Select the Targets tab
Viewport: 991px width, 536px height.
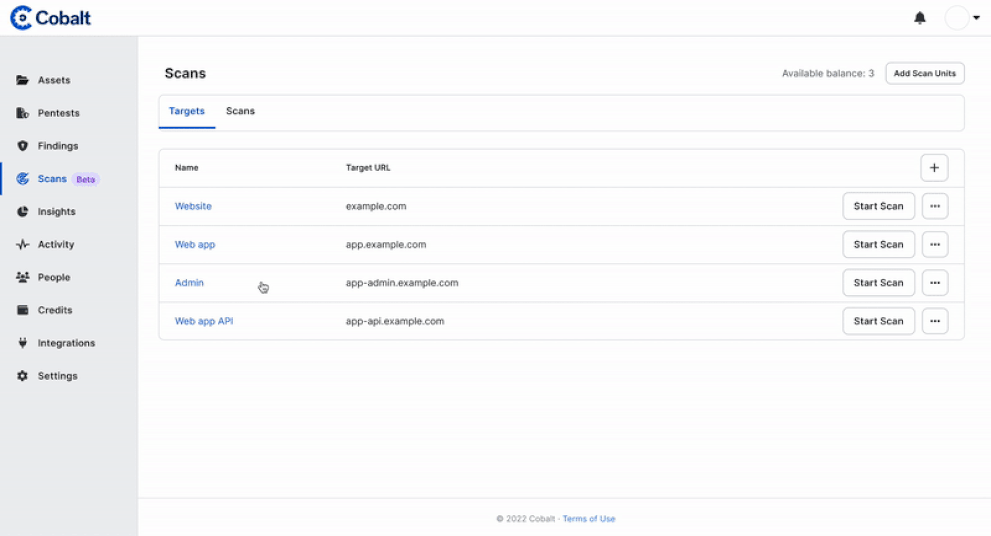point(187,111)
